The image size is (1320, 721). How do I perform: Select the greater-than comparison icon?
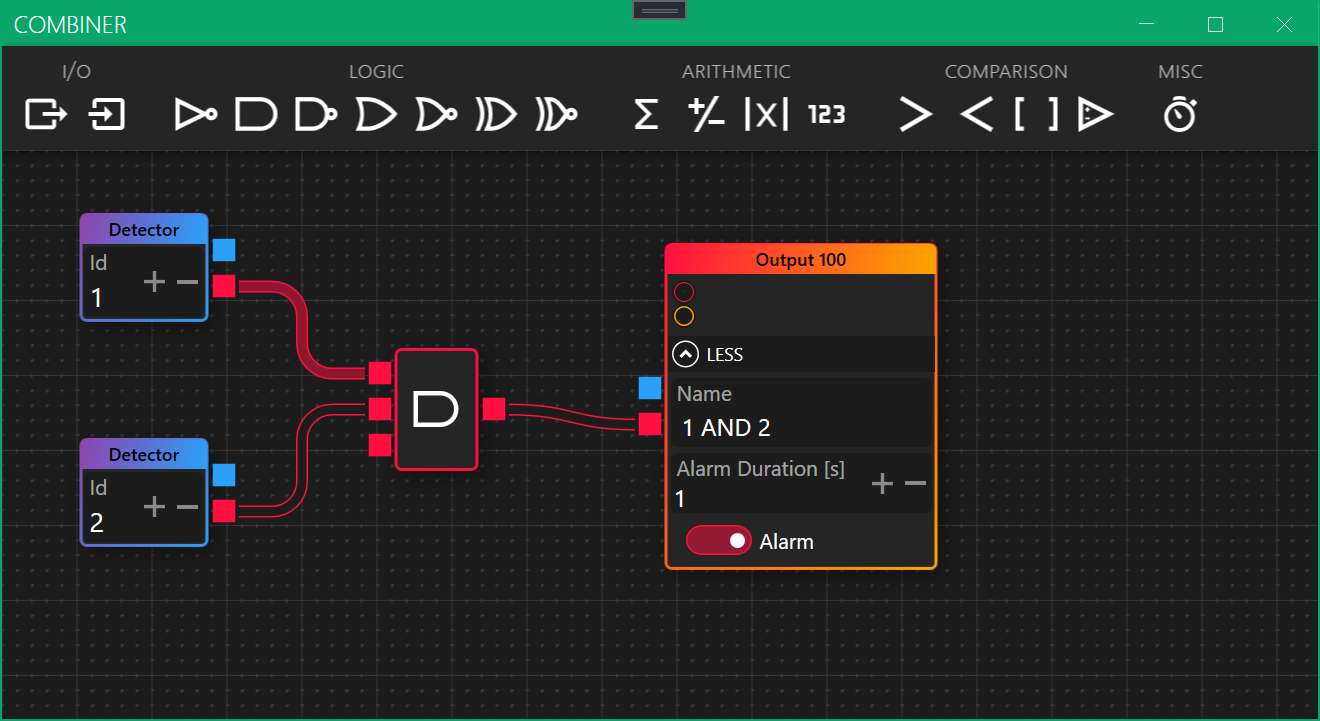click(915, 115)
